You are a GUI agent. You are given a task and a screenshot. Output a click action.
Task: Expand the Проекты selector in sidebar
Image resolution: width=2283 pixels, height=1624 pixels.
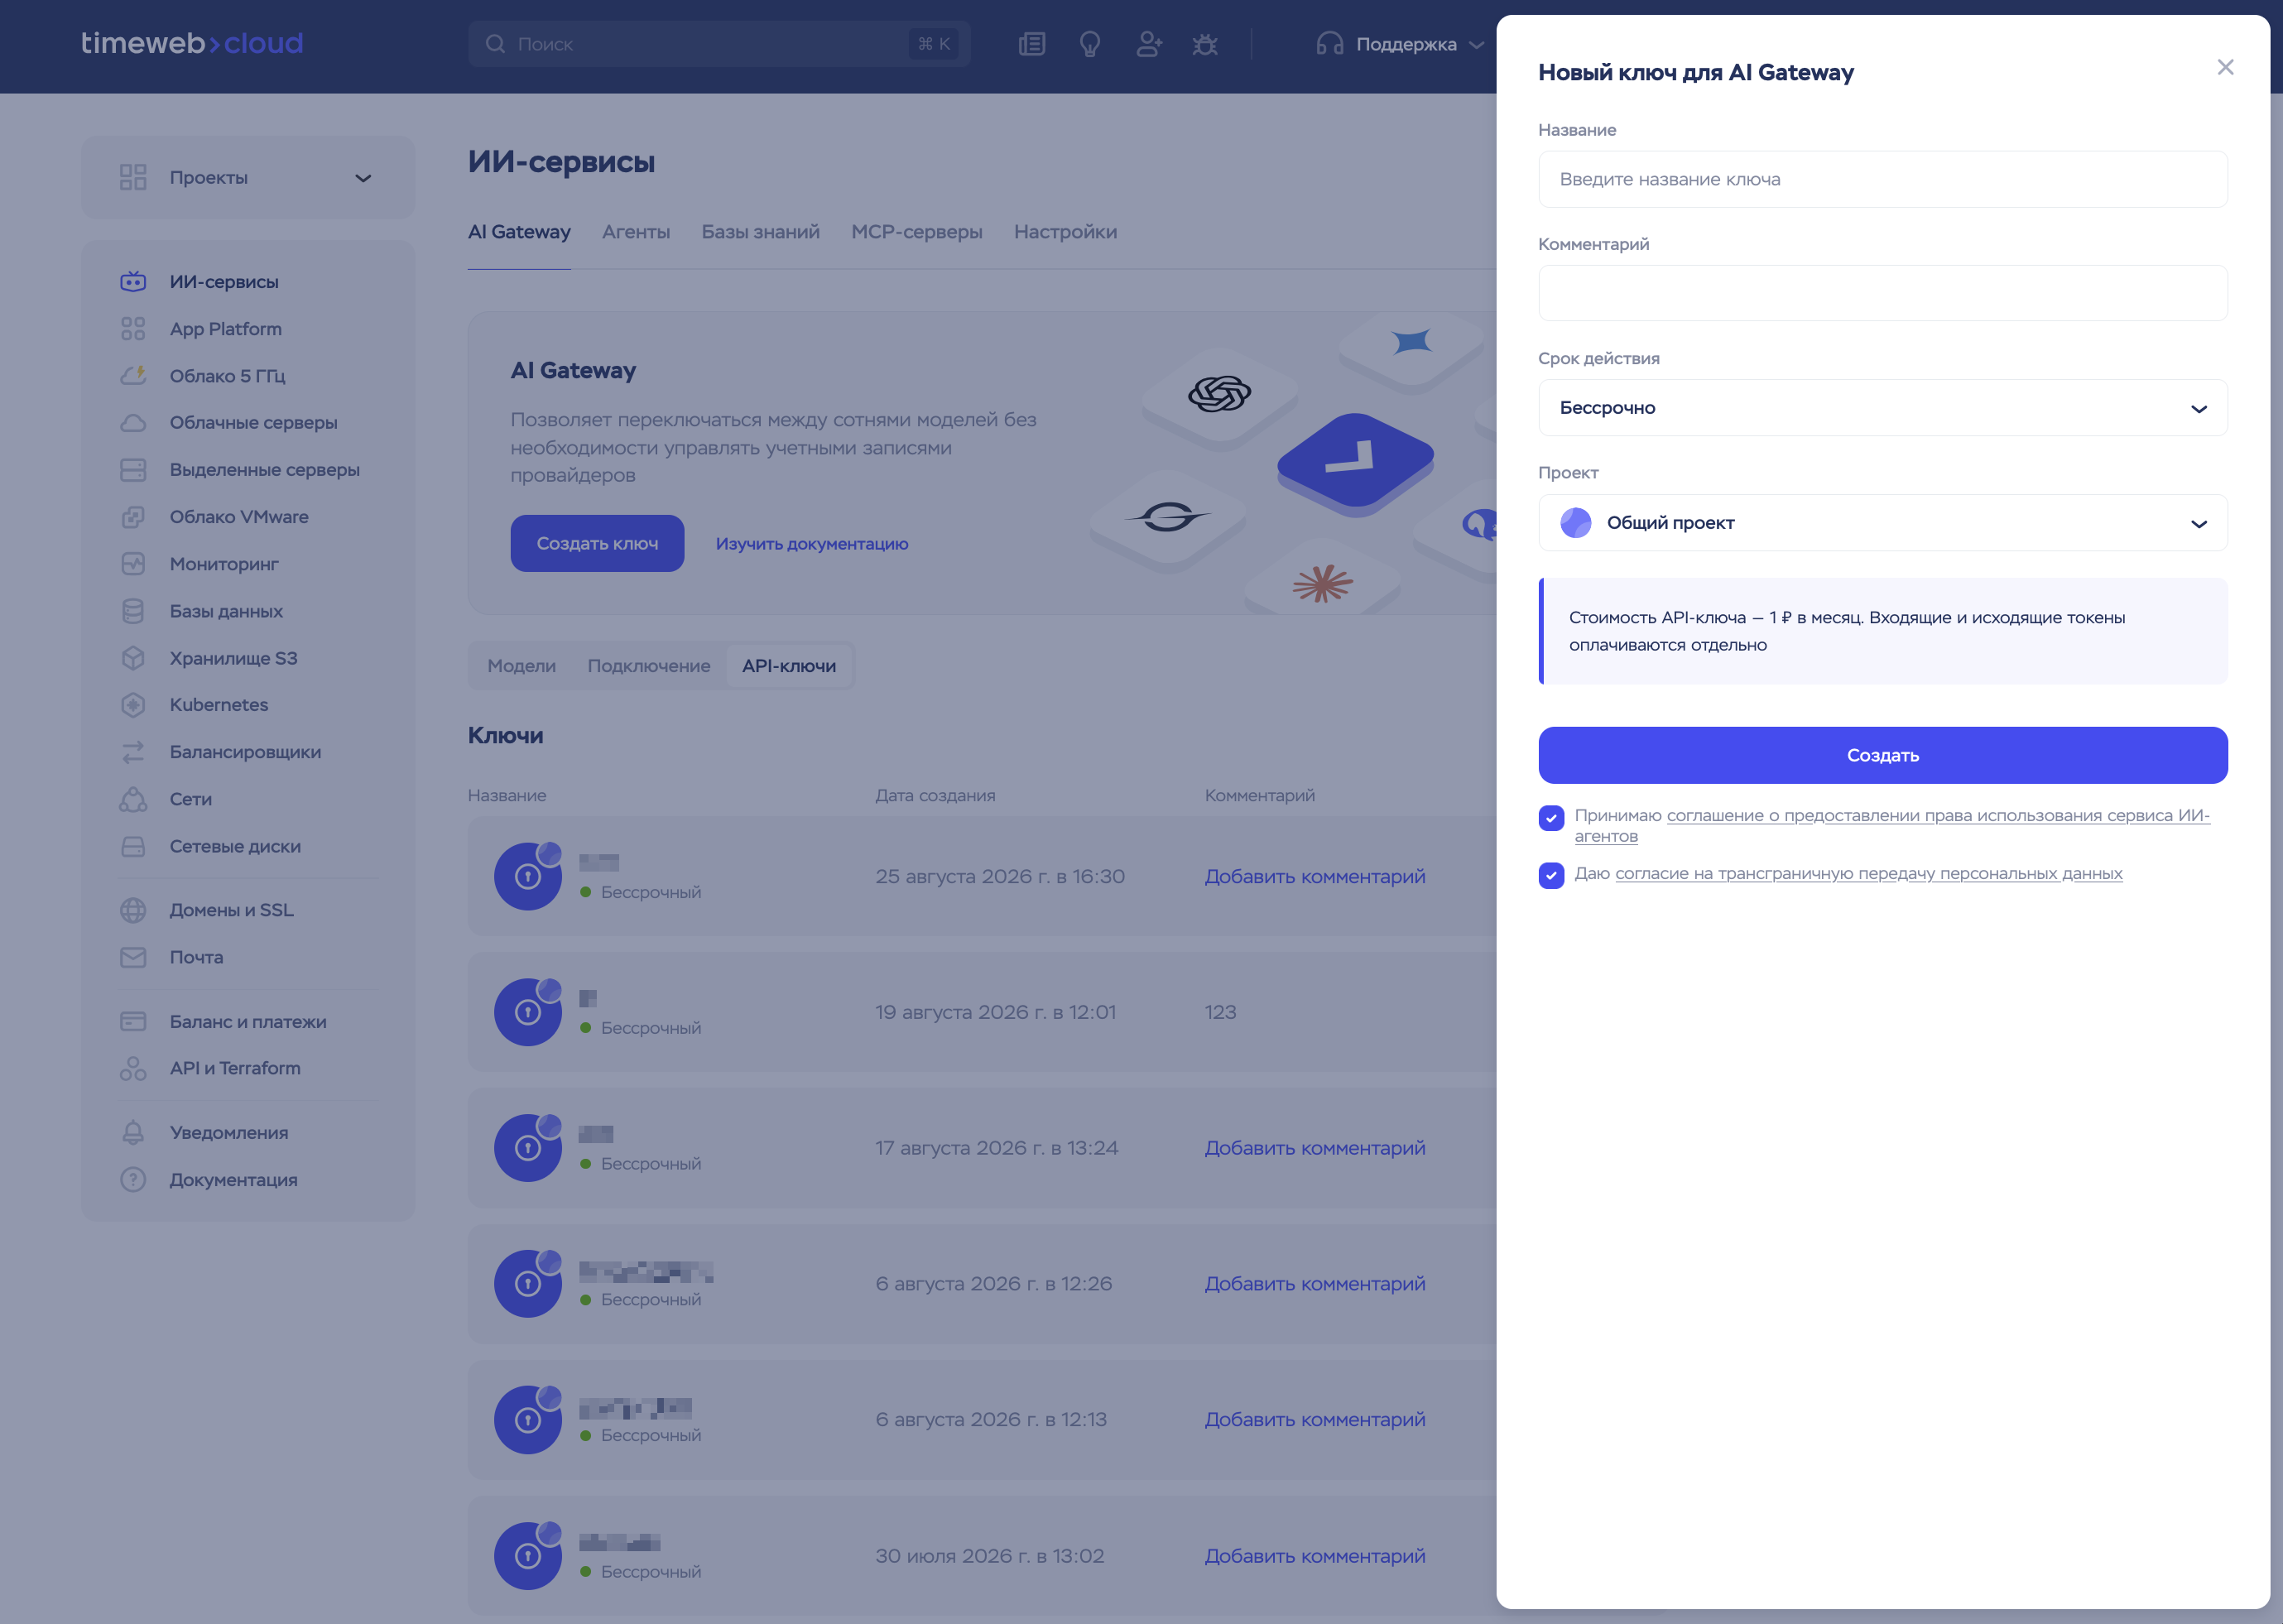(x=247, y=178)
